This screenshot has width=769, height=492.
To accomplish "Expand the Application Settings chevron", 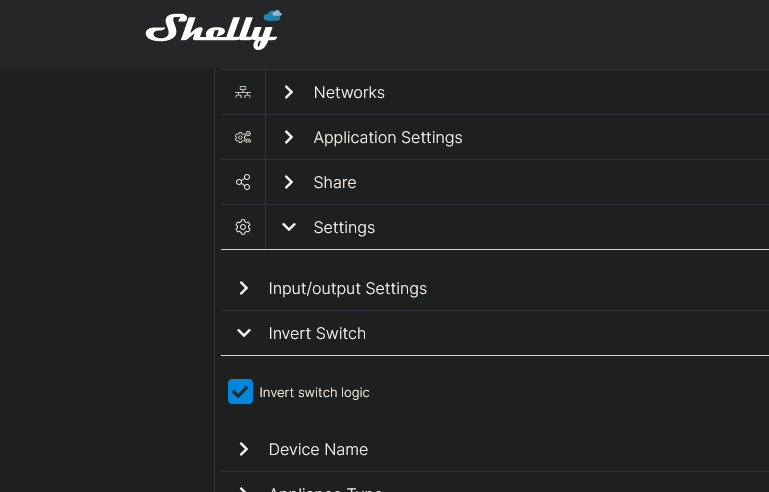I will [x=289, y=137].
